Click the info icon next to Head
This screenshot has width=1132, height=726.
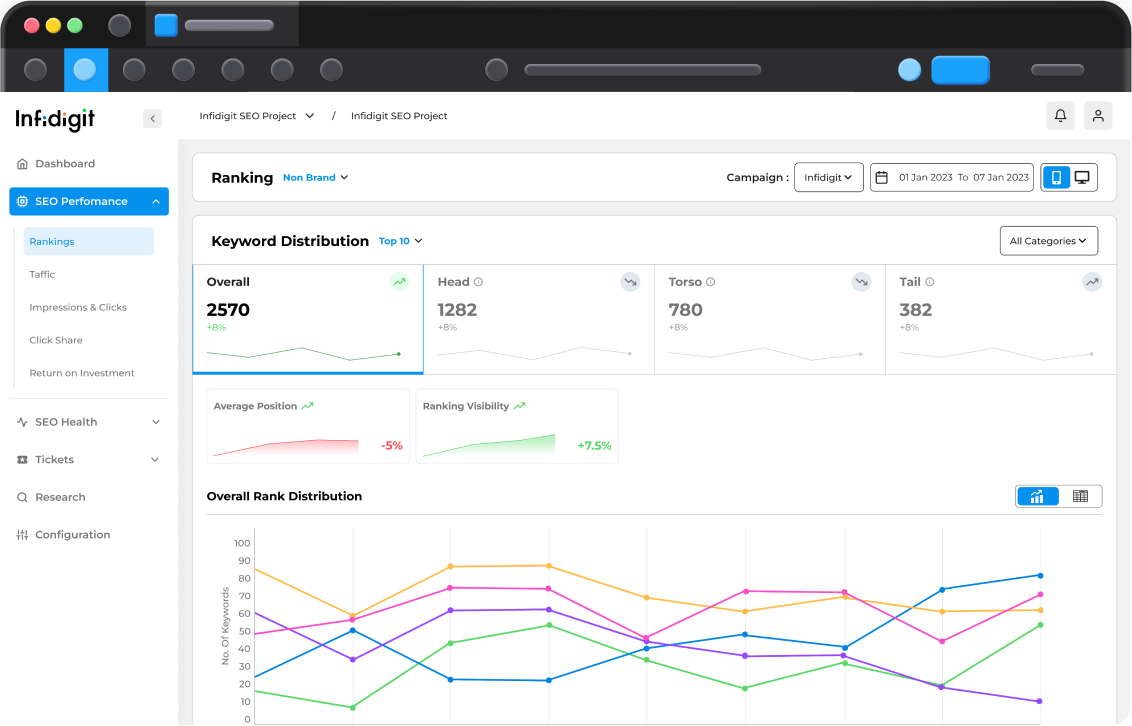pyautogui.click(x=478, y=282)
